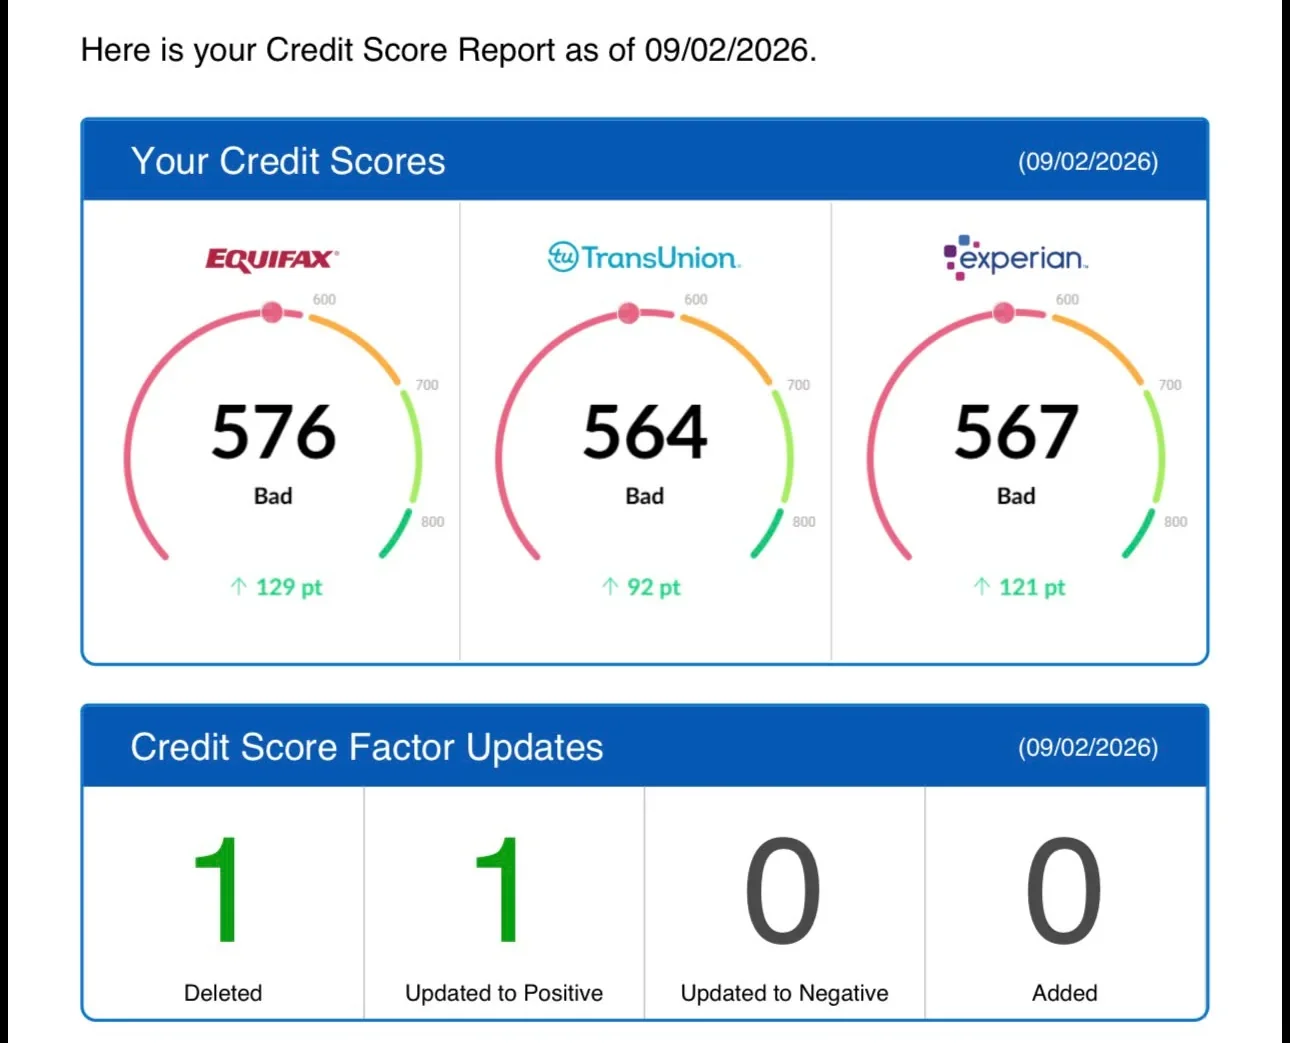Click the Added count of 0
The height and width of the screenshot is (1043, 1290).
pos(1064,890)
